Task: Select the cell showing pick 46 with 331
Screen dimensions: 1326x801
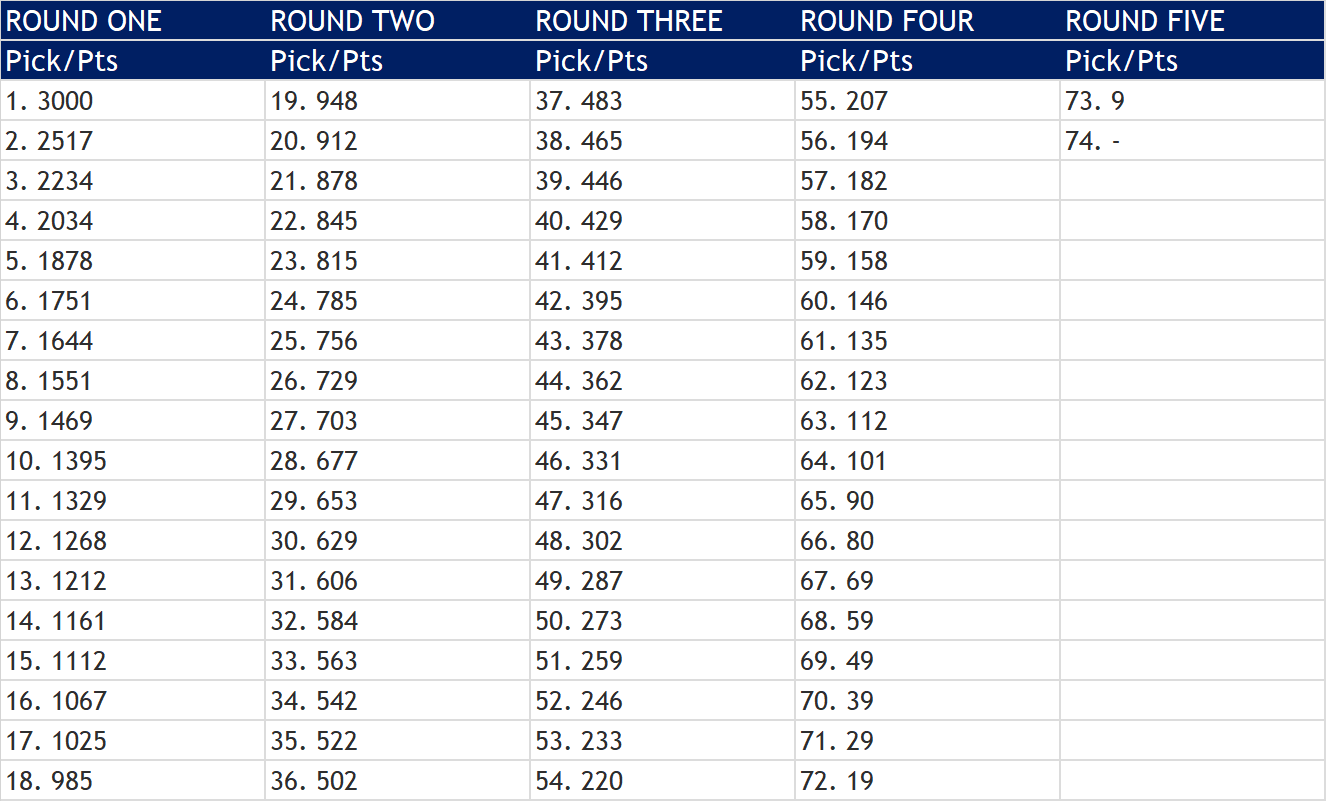Action: point(663,461)
